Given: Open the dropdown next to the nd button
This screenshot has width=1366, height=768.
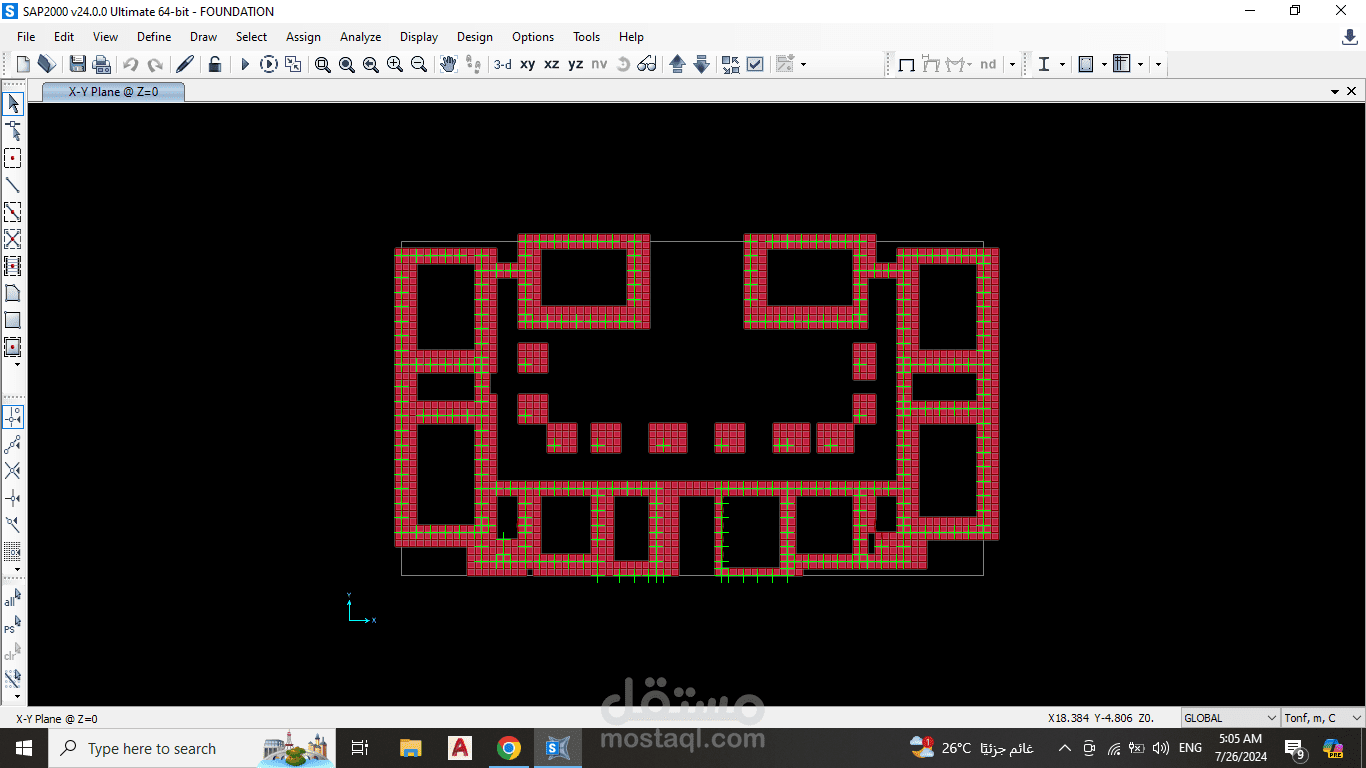Looking at the screenshot, I should [x=1012, y=64].
